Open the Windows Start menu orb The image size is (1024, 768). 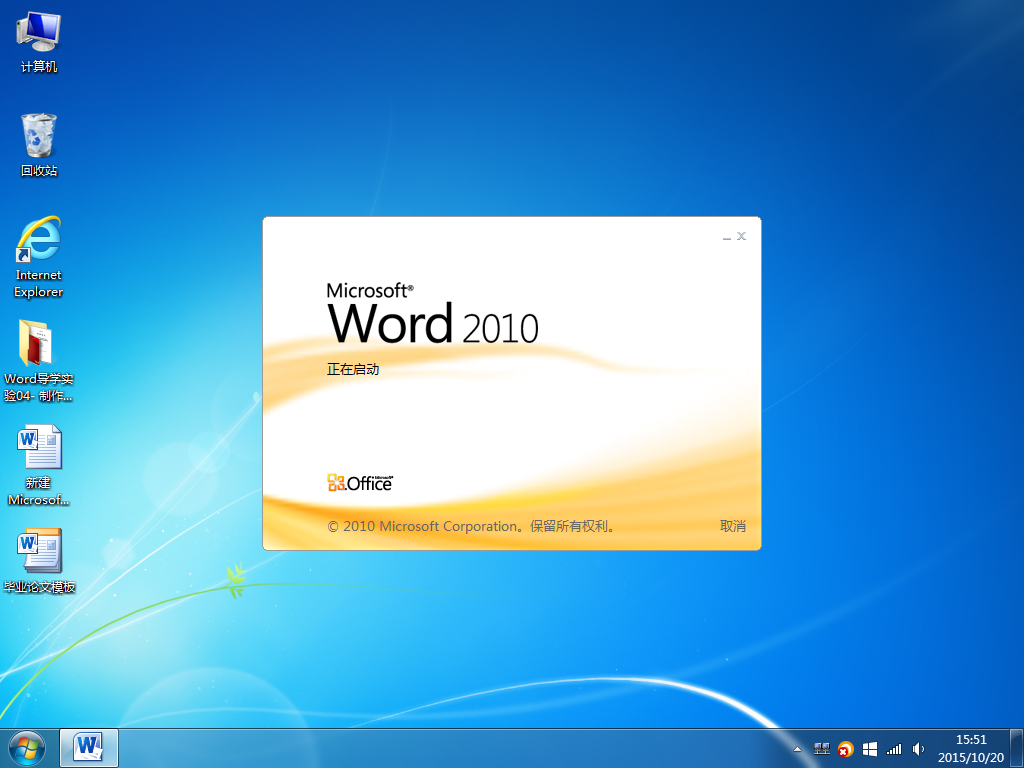pyautogui.click(x=27, y=748)
